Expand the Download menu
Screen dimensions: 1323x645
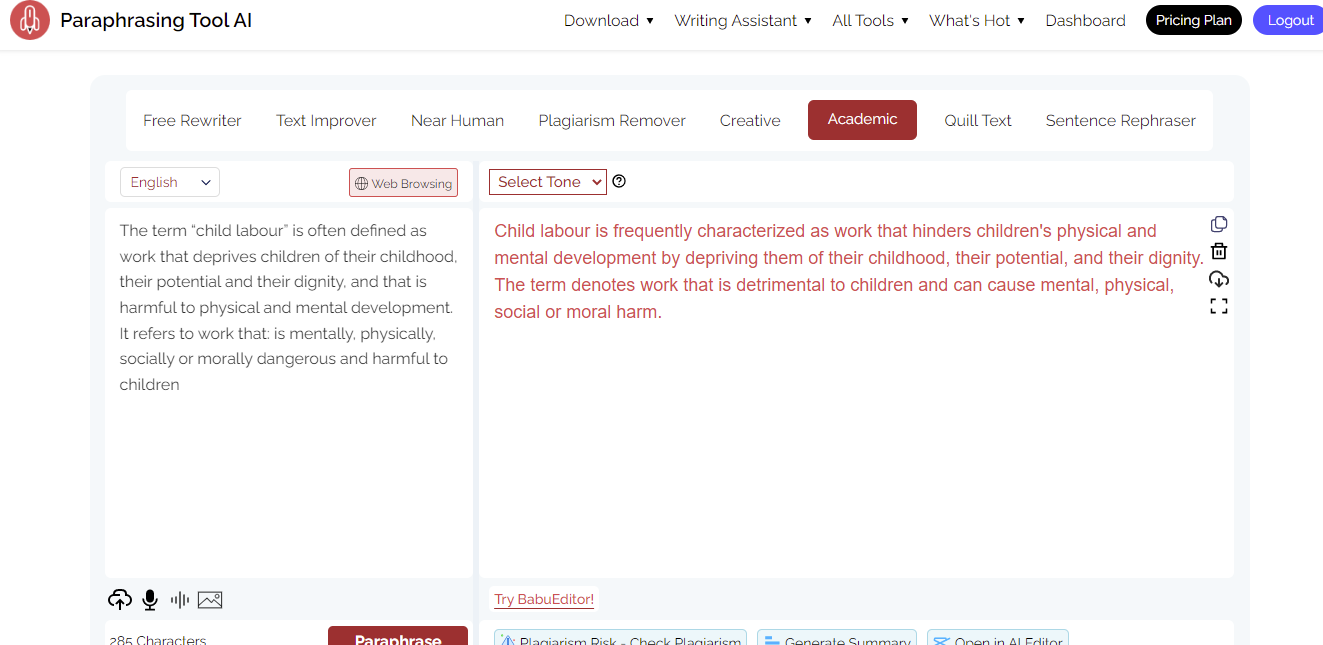pyautogui.click(x=608, y=21)
